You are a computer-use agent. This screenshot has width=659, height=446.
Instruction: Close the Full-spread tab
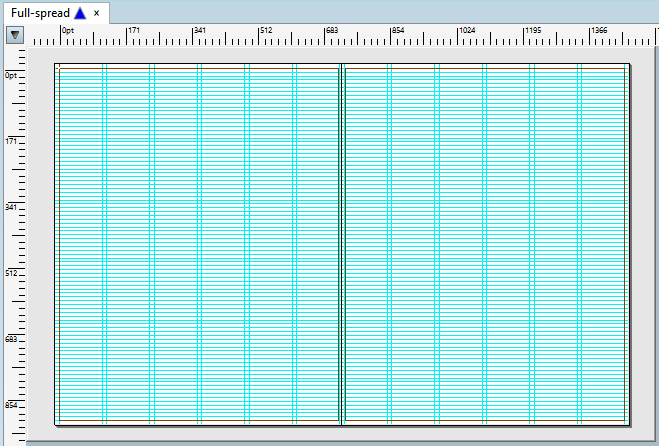pos(97,13)
